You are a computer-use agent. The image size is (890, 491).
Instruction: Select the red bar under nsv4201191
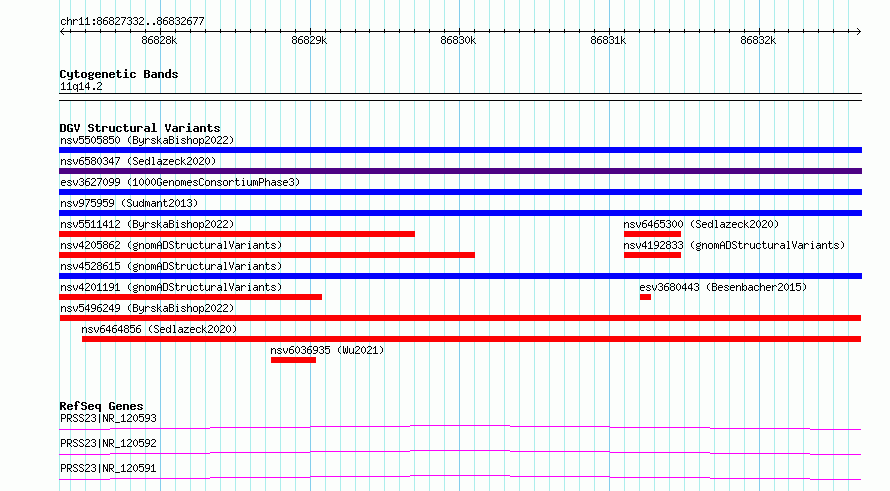(x=190, y=297)
